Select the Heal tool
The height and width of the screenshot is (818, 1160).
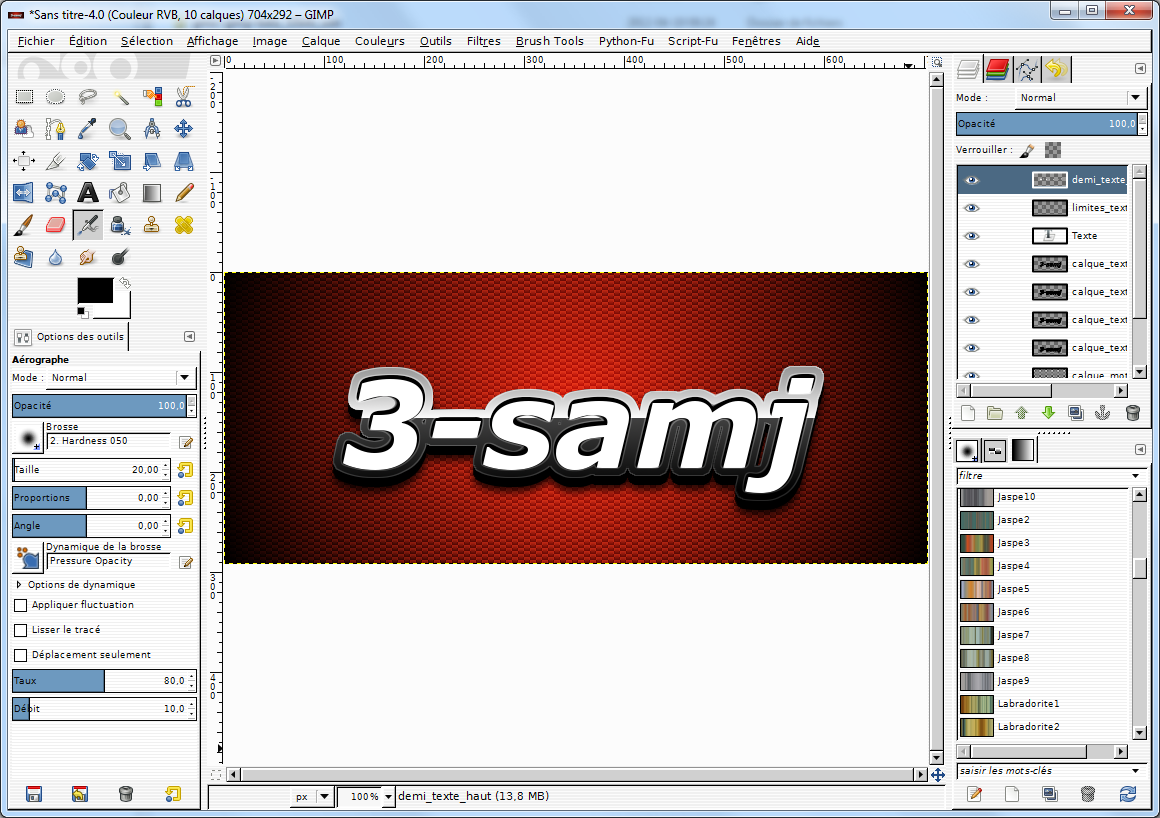point(183,225)
